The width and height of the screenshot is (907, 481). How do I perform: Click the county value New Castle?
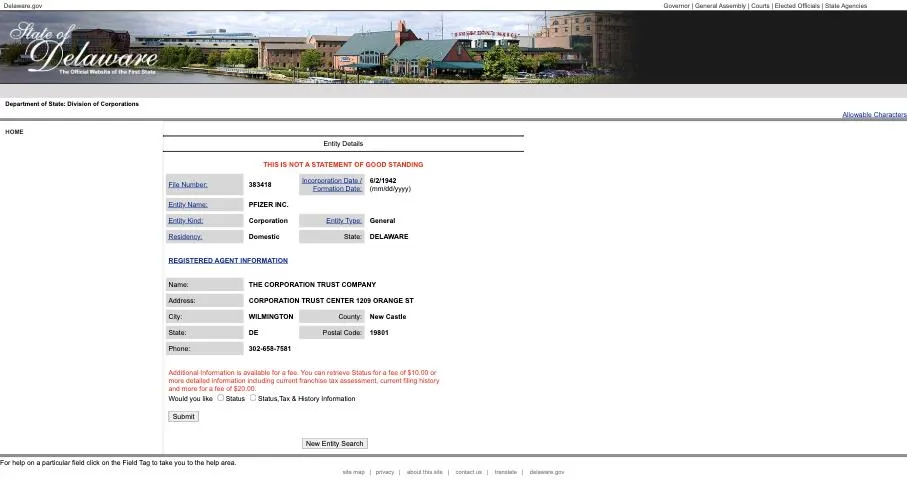388,317
